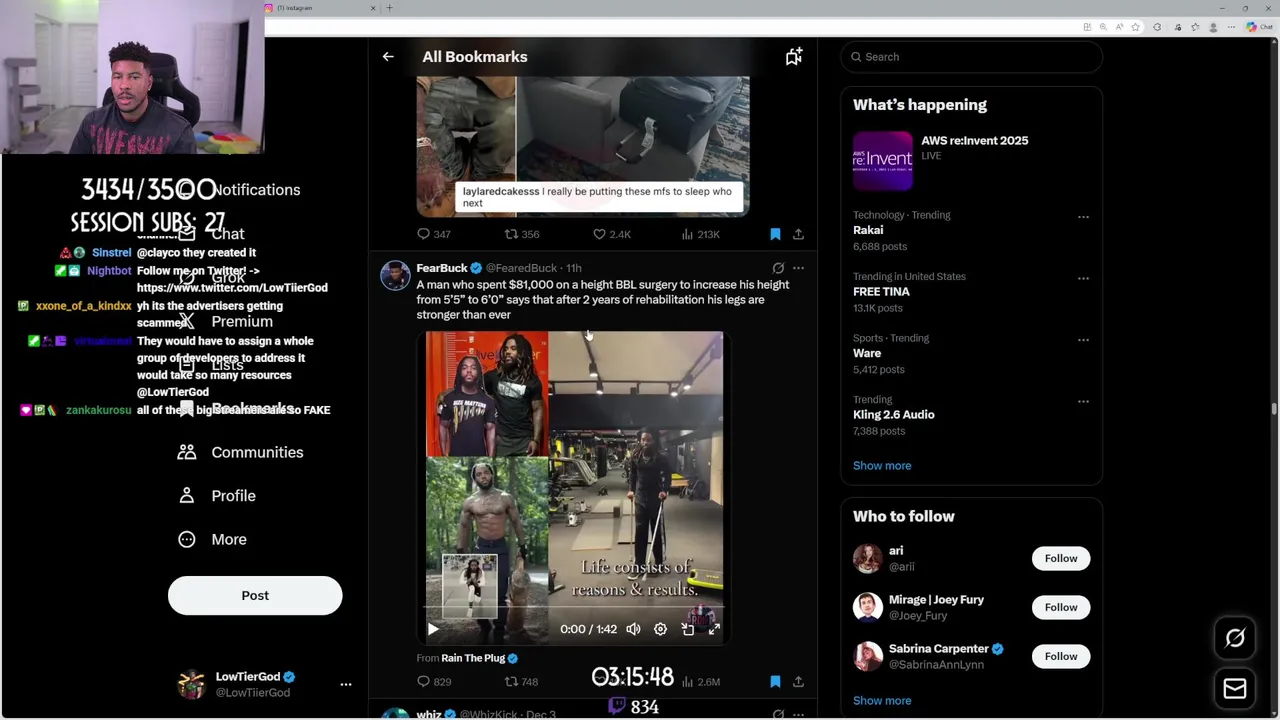The image size is (1280, 720).
Task: Follow ari
Action: click(1061, 558)
